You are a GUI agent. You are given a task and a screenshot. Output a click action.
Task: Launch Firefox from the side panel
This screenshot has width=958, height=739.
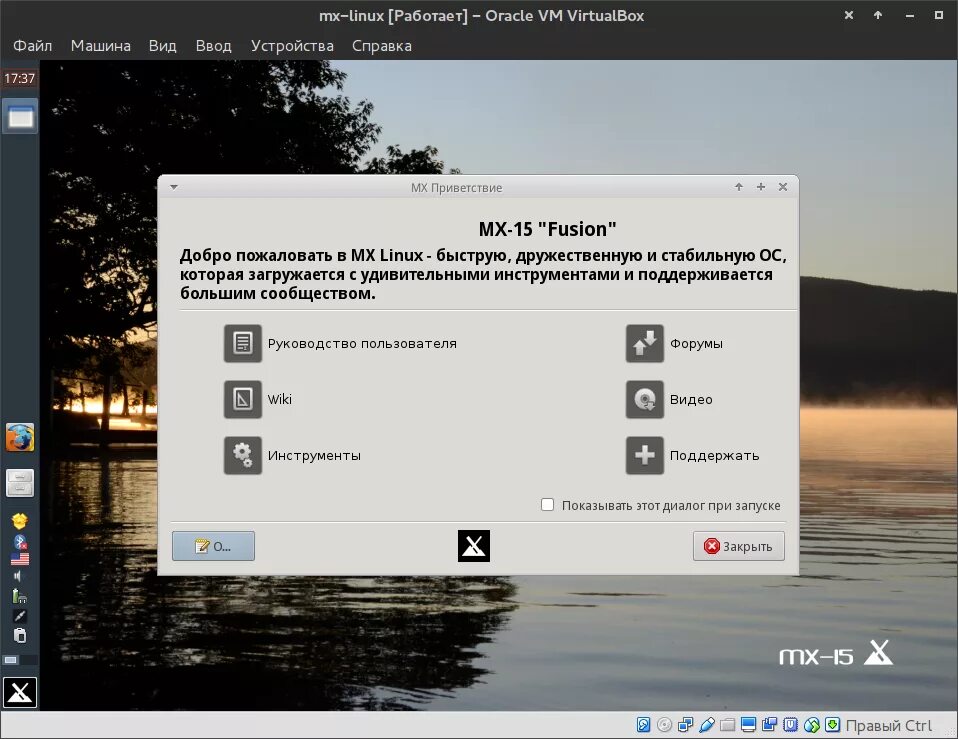click(20, 437)
